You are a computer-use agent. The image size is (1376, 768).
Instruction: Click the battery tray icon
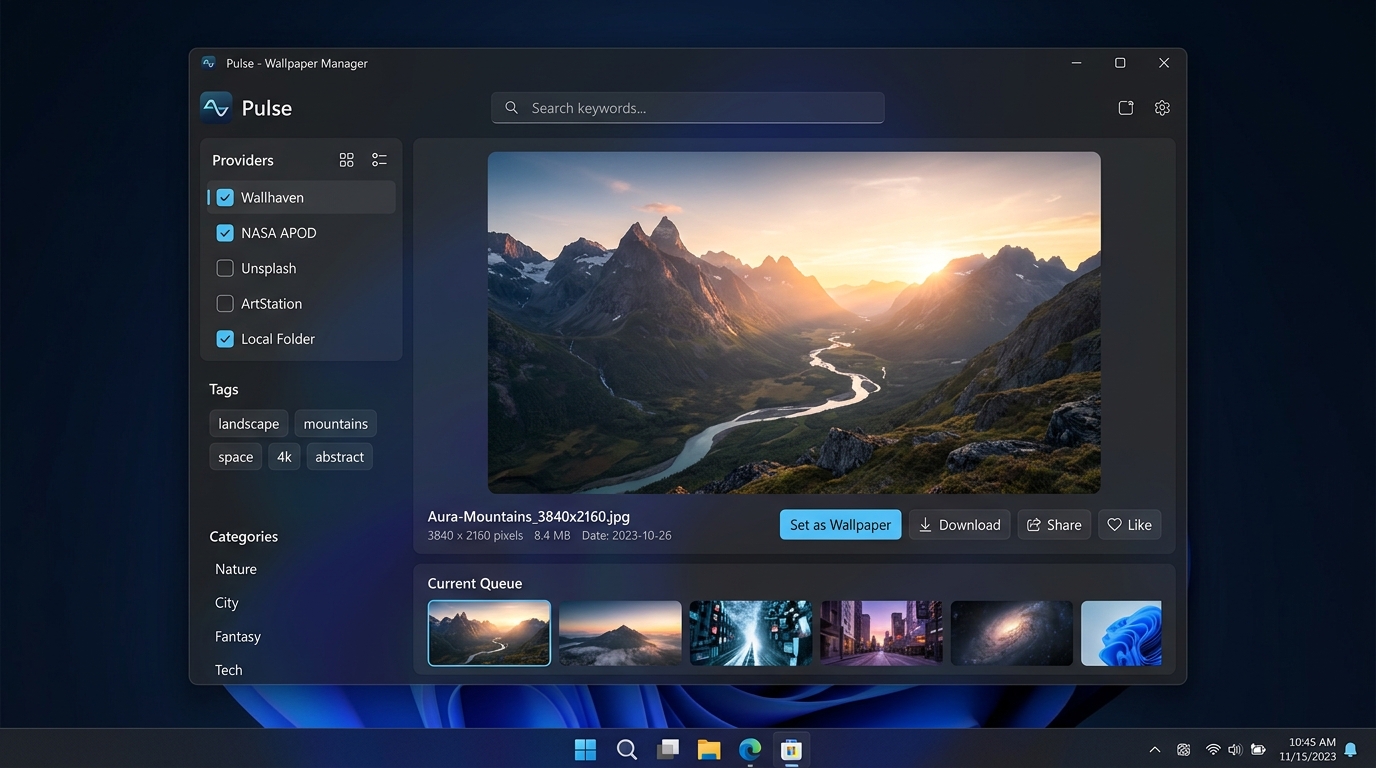pos(1259,749)
